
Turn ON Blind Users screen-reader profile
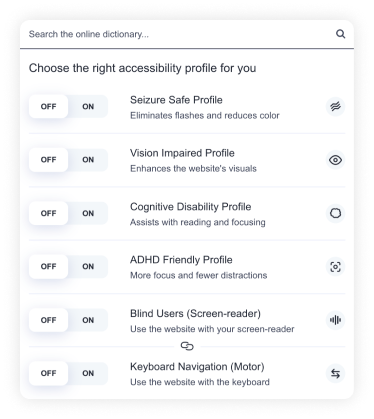88,320
